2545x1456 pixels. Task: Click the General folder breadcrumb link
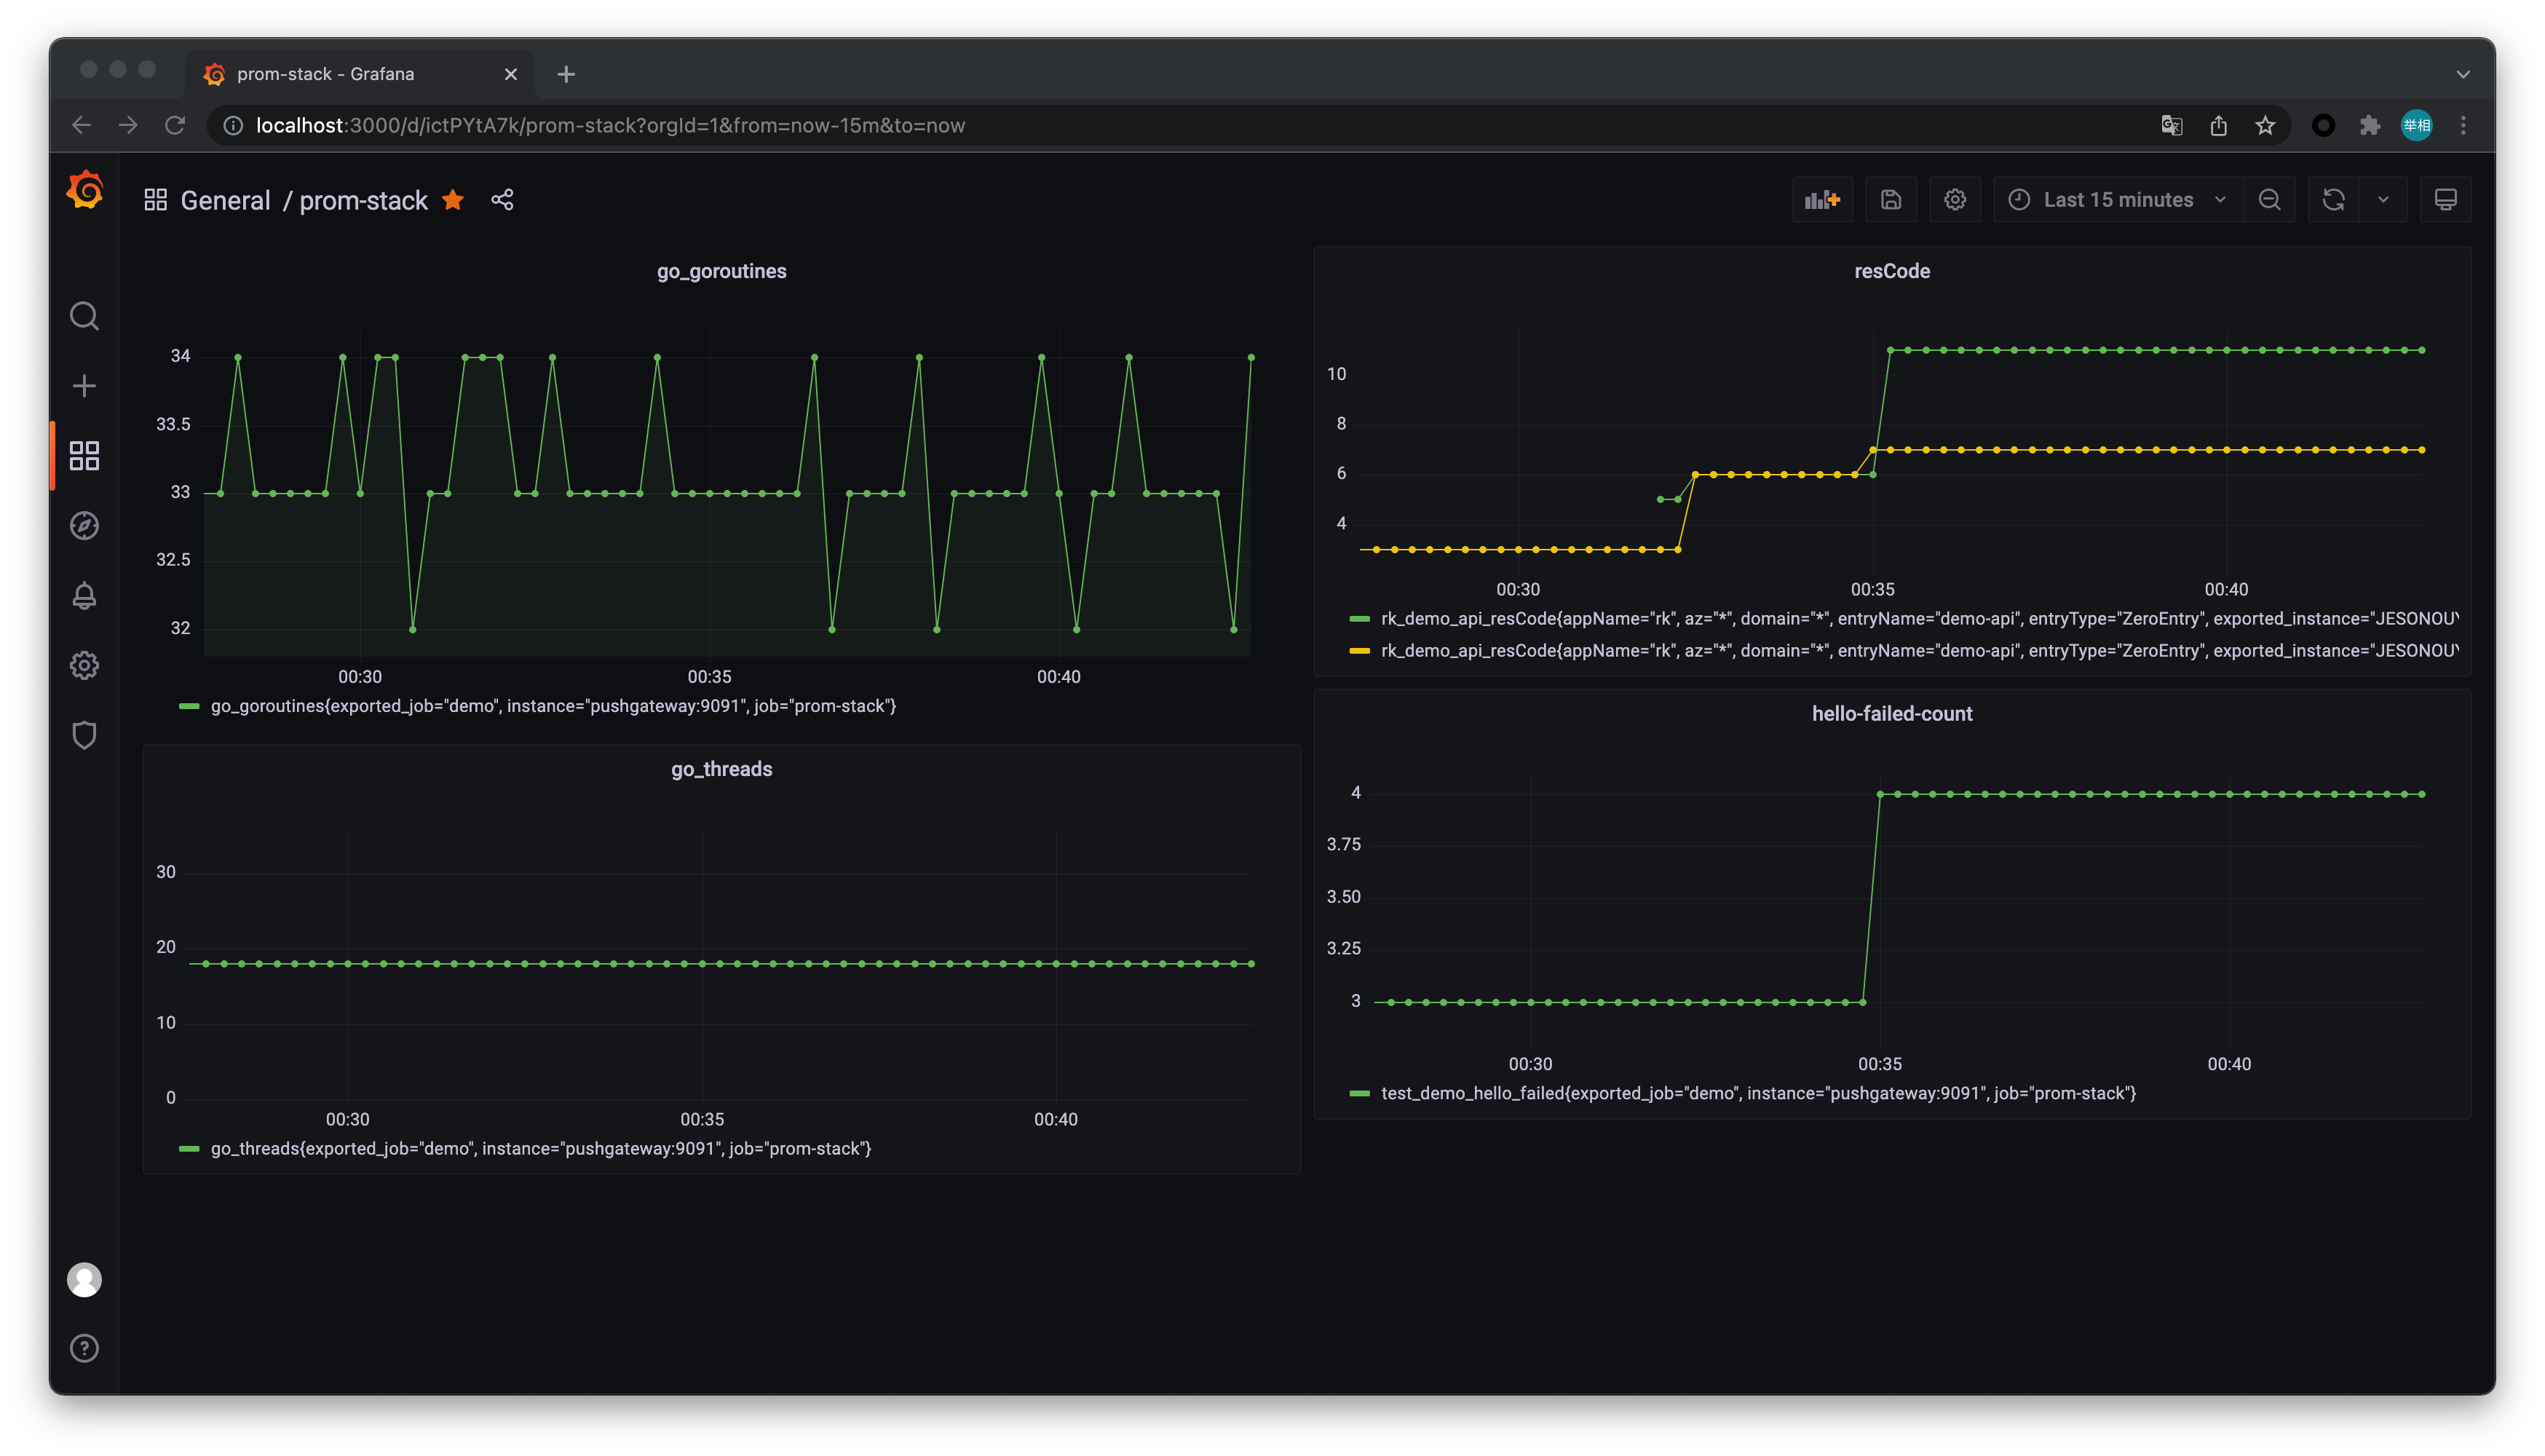tap(225, 201)
